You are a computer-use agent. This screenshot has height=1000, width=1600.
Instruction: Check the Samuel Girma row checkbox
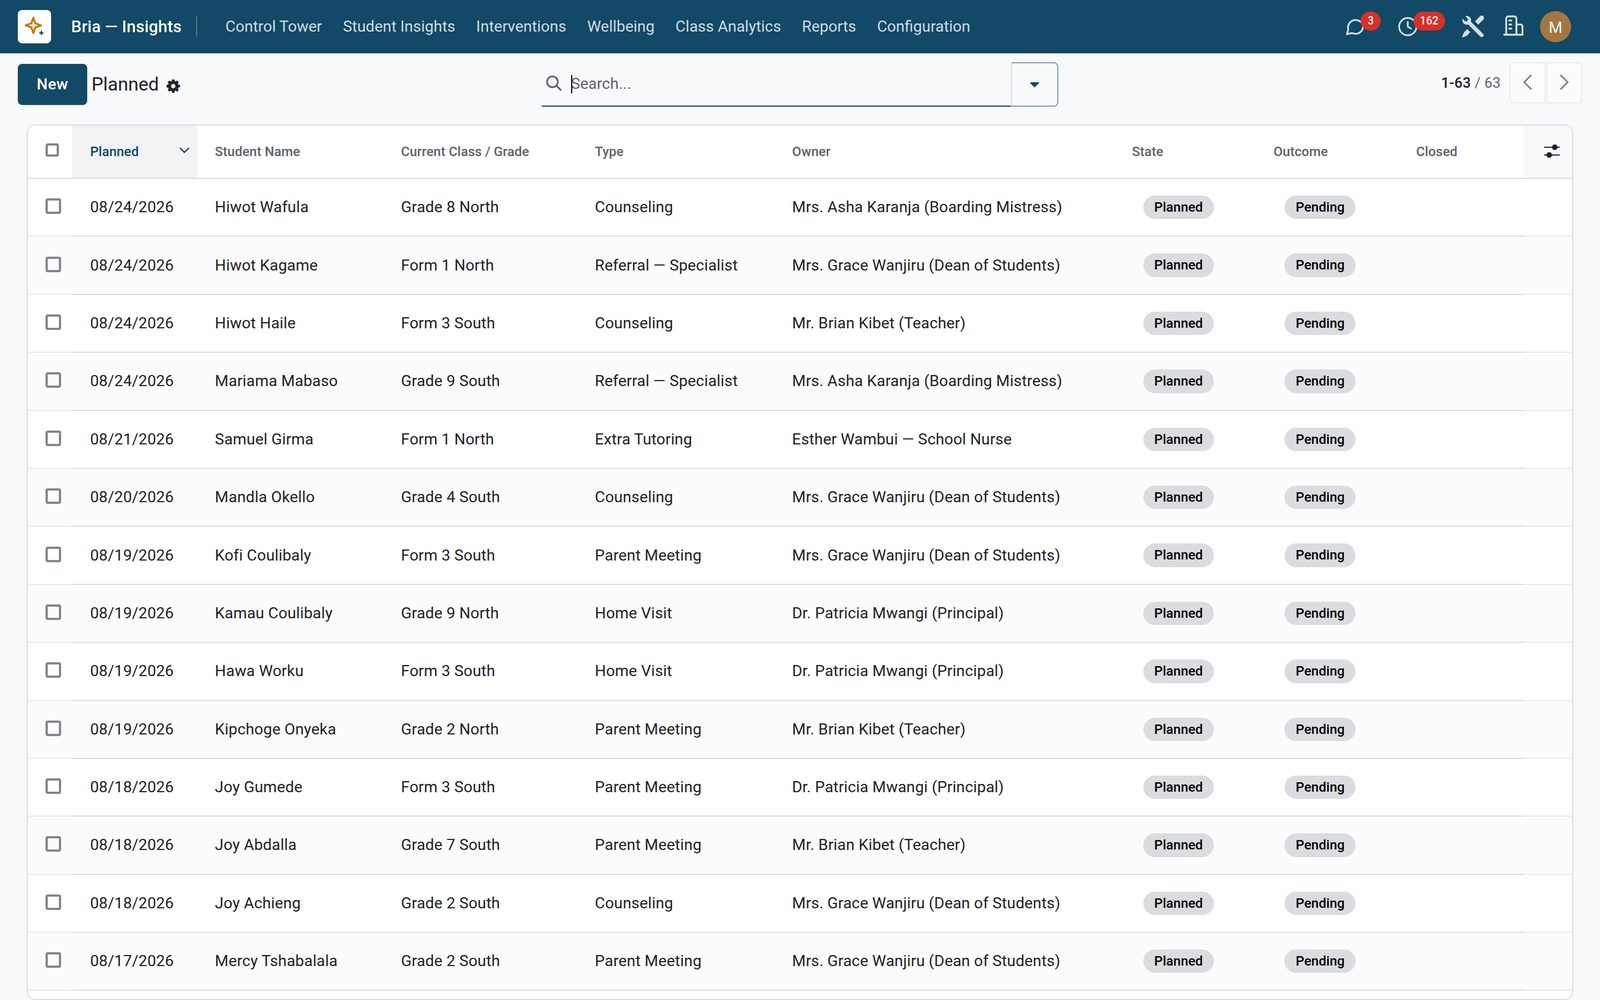53,438
